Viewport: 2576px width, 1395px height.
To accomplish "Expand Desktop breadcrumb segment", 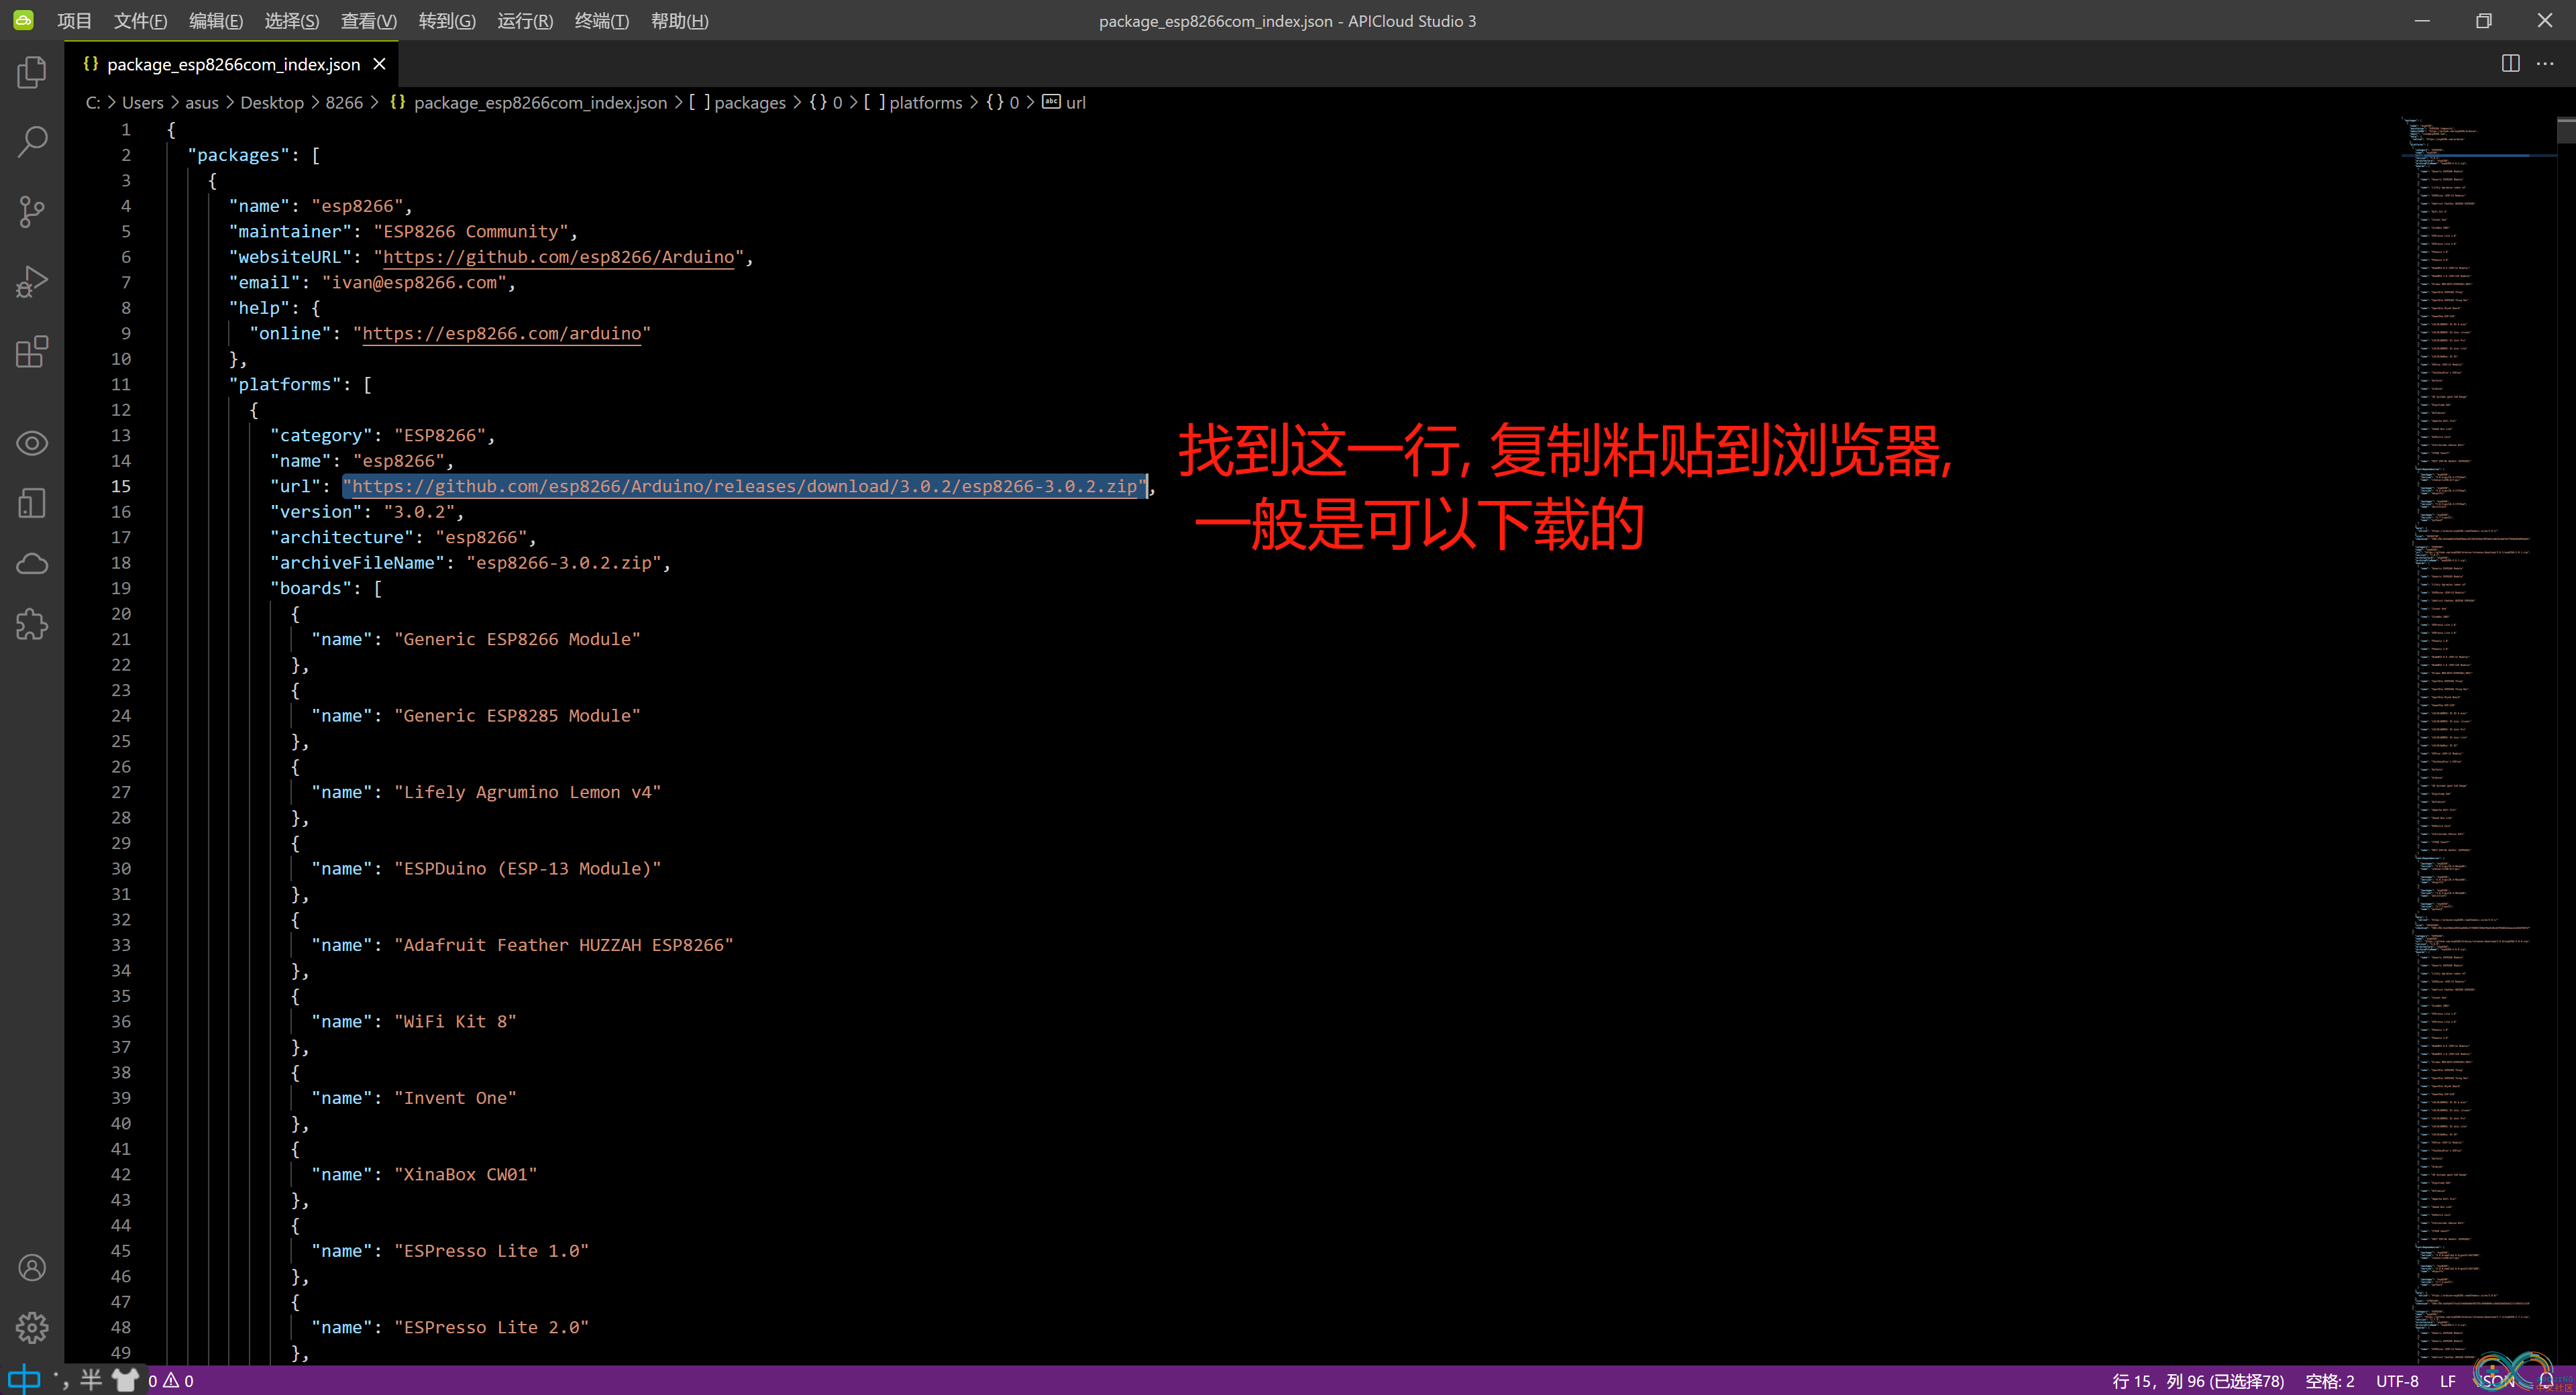I will click(271, 102).
